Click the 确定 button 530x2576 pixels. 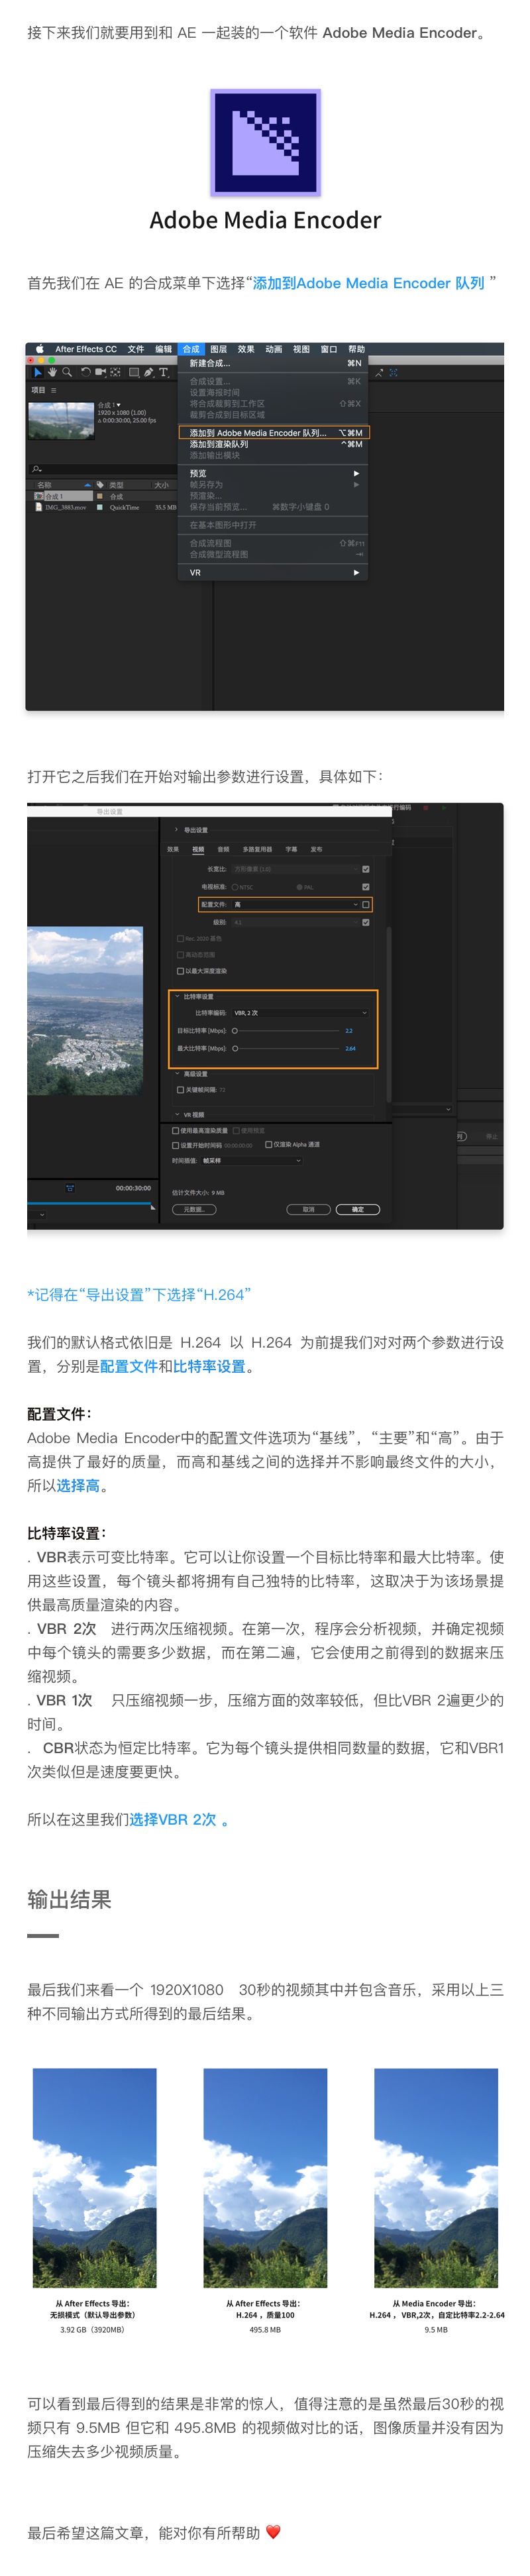(x=358, y=1209)
